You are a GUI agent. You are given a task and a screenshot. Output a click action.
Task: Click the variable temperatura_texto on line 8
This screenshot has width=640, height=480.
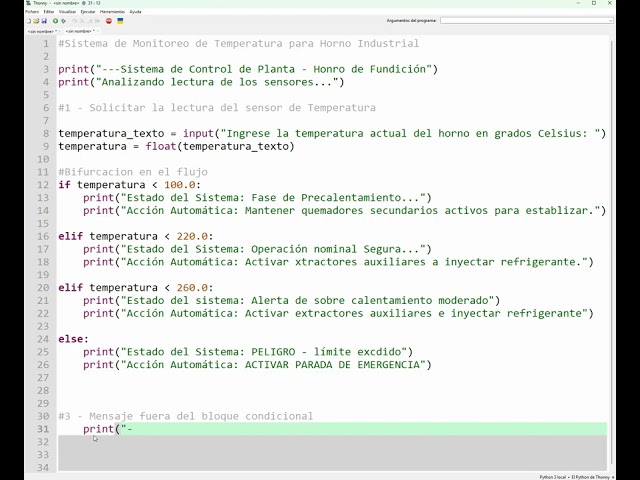111,133
